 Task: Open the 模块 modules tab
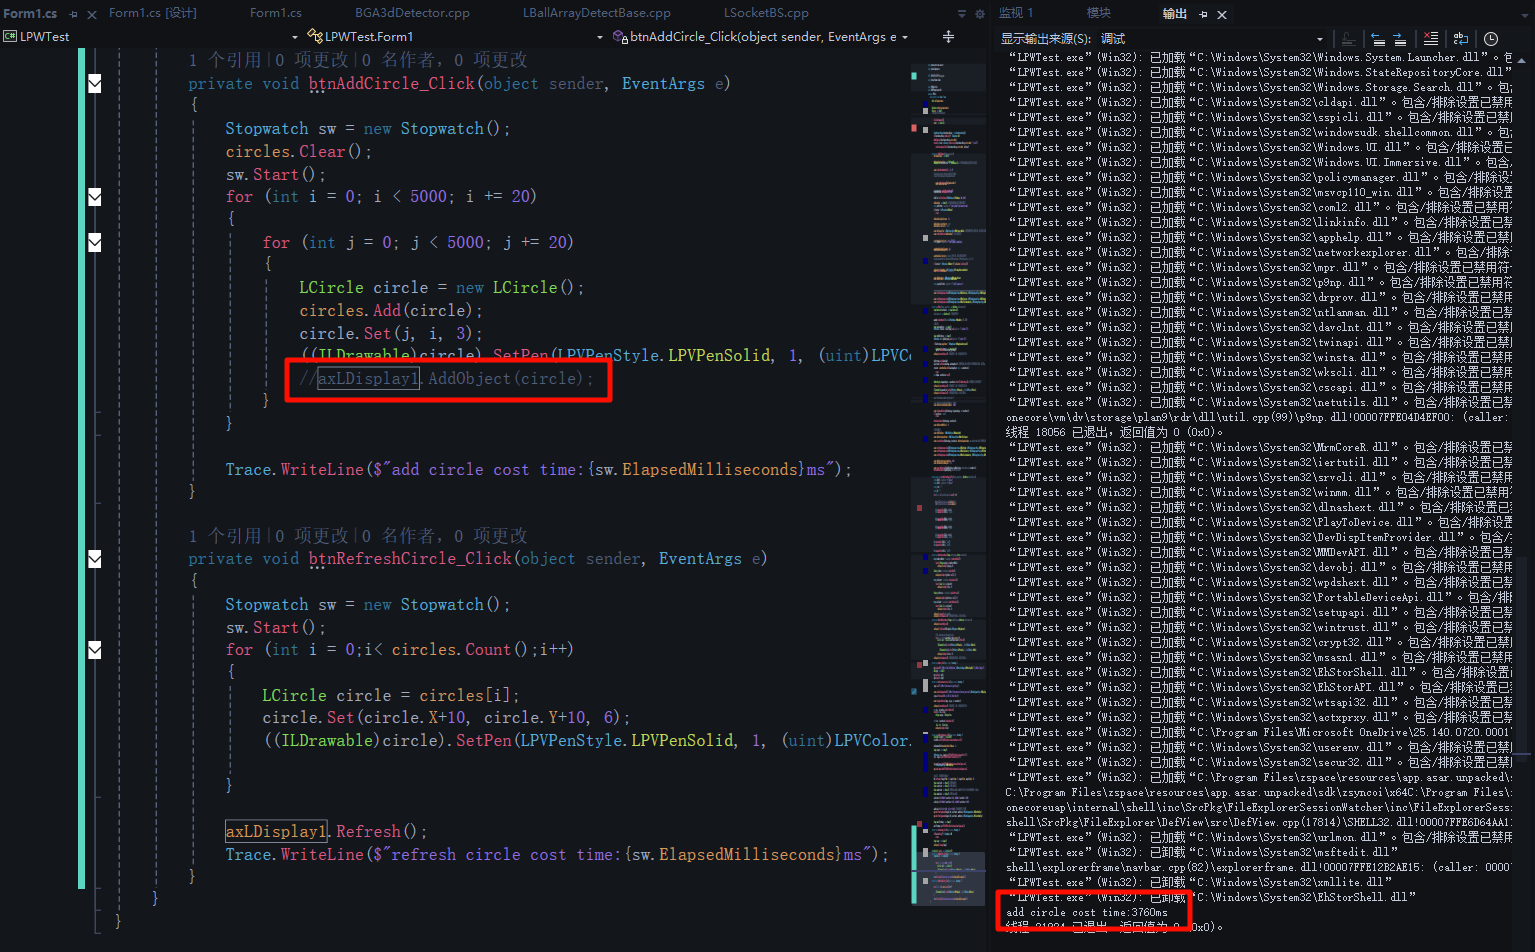(1098, 13)
